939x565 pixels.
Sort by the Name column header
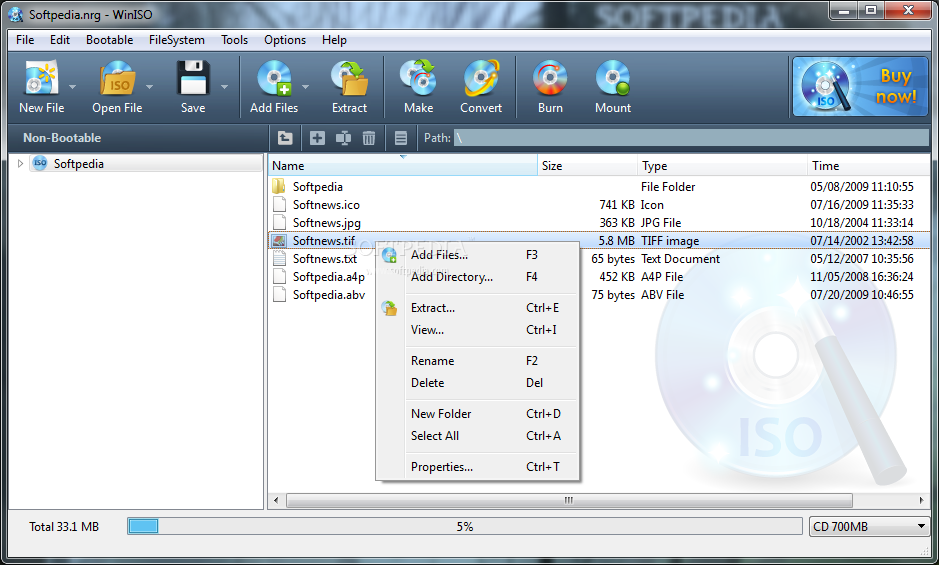pos(402,166)
